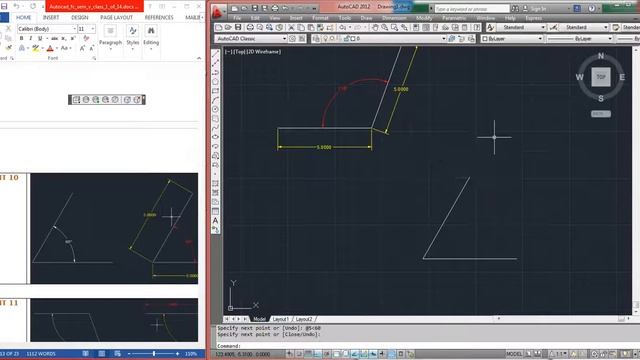640x360 pixels.
Task: Open the layer list dropdown showing 0
Action: [444, 38]
